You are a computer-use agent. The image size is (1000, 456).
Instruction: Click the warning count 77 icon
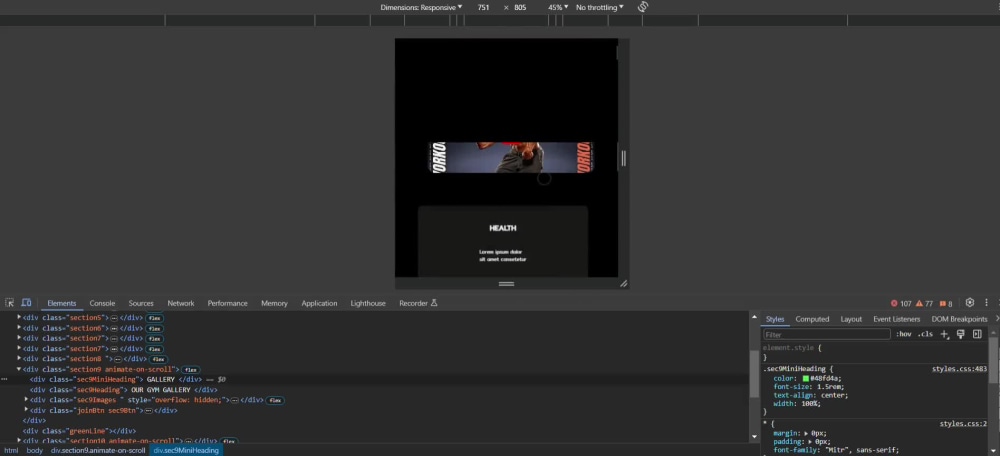[925, 304]
